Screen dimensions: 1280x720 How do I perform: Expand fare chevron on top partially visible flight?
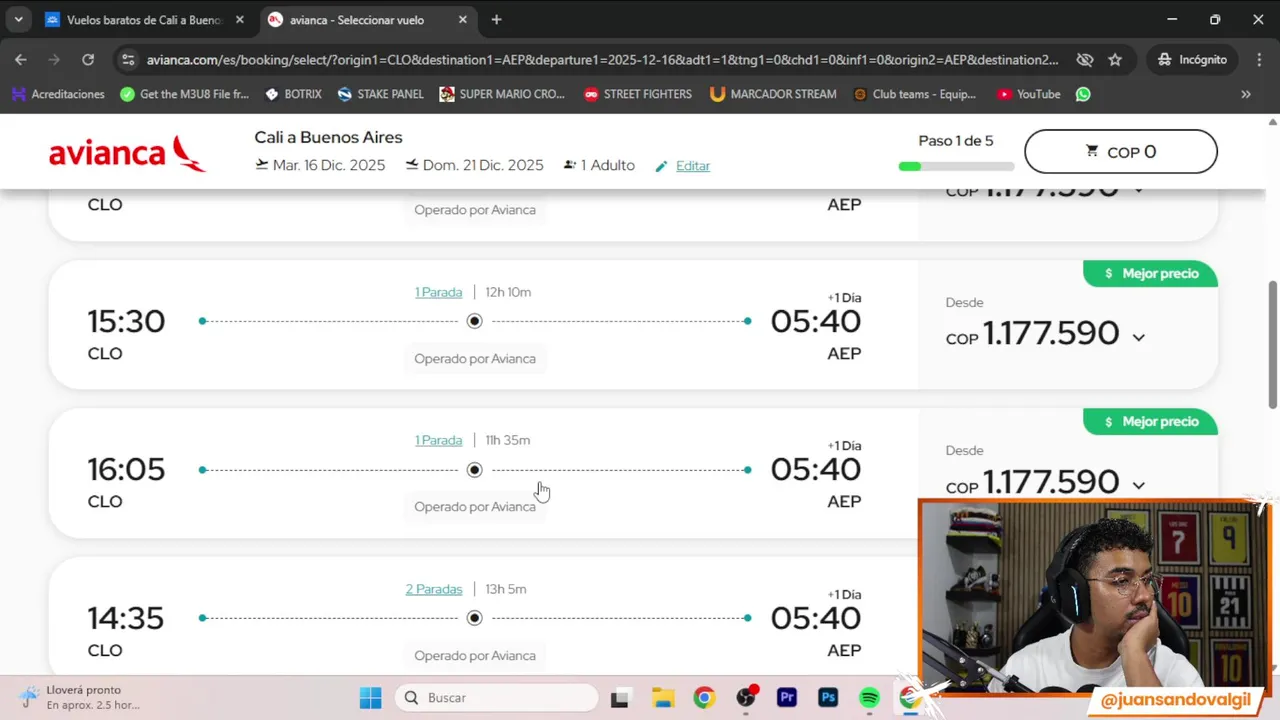pos(1138,188)
